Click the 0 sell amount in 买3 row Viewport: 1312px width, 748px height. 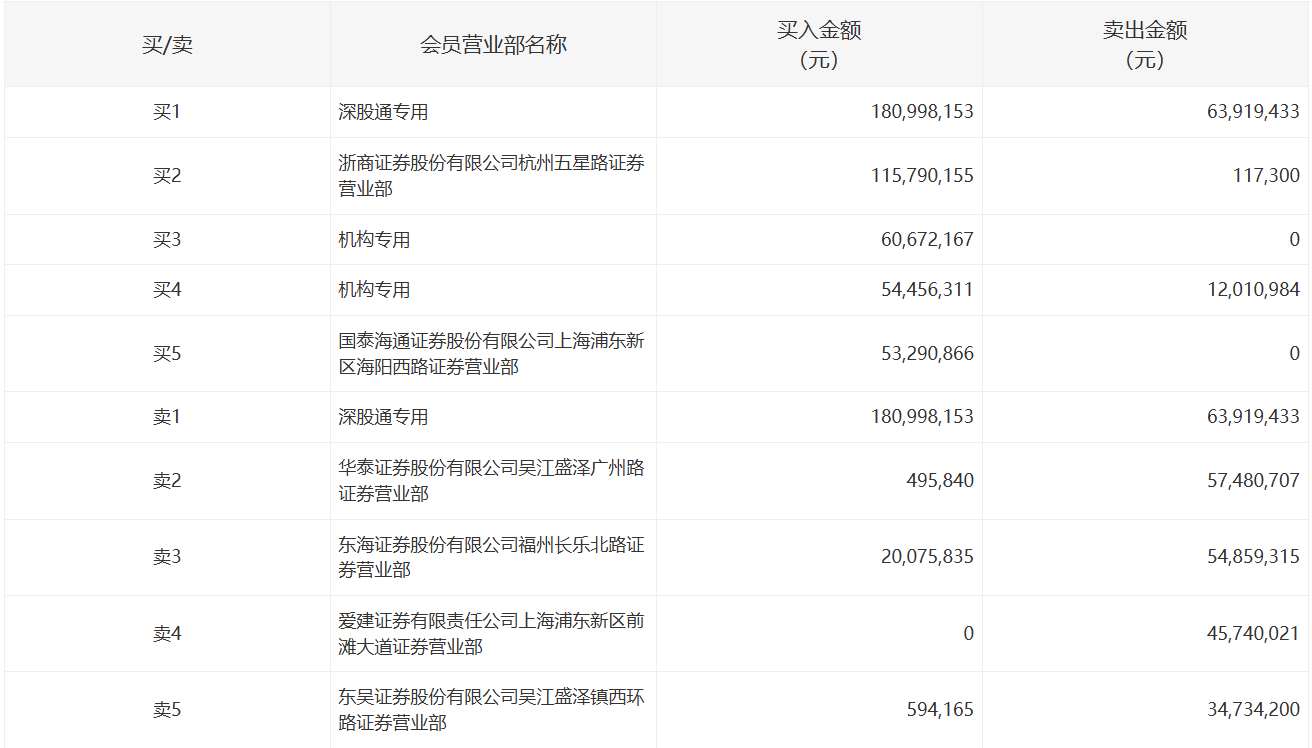tap(1295, 240)
